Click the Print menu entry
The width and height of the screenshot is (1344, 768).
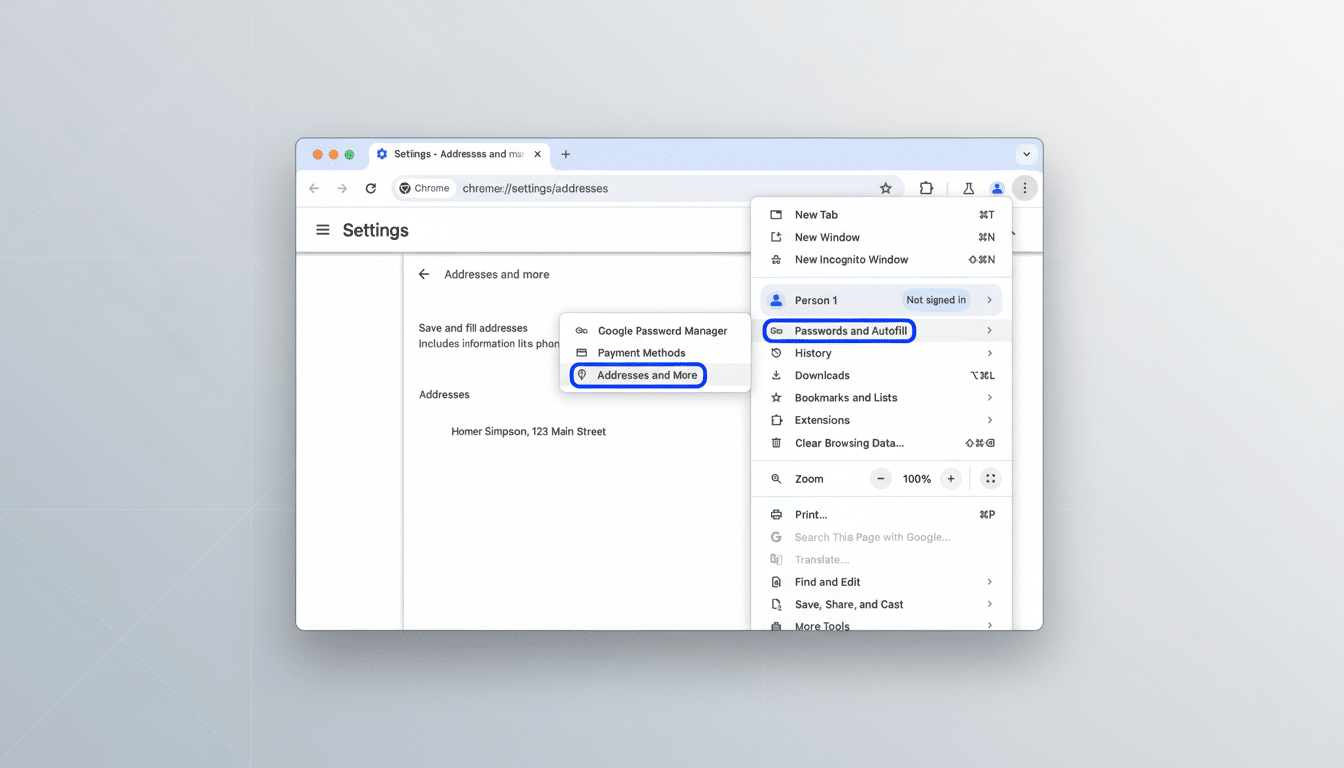[x=810, y=514]
